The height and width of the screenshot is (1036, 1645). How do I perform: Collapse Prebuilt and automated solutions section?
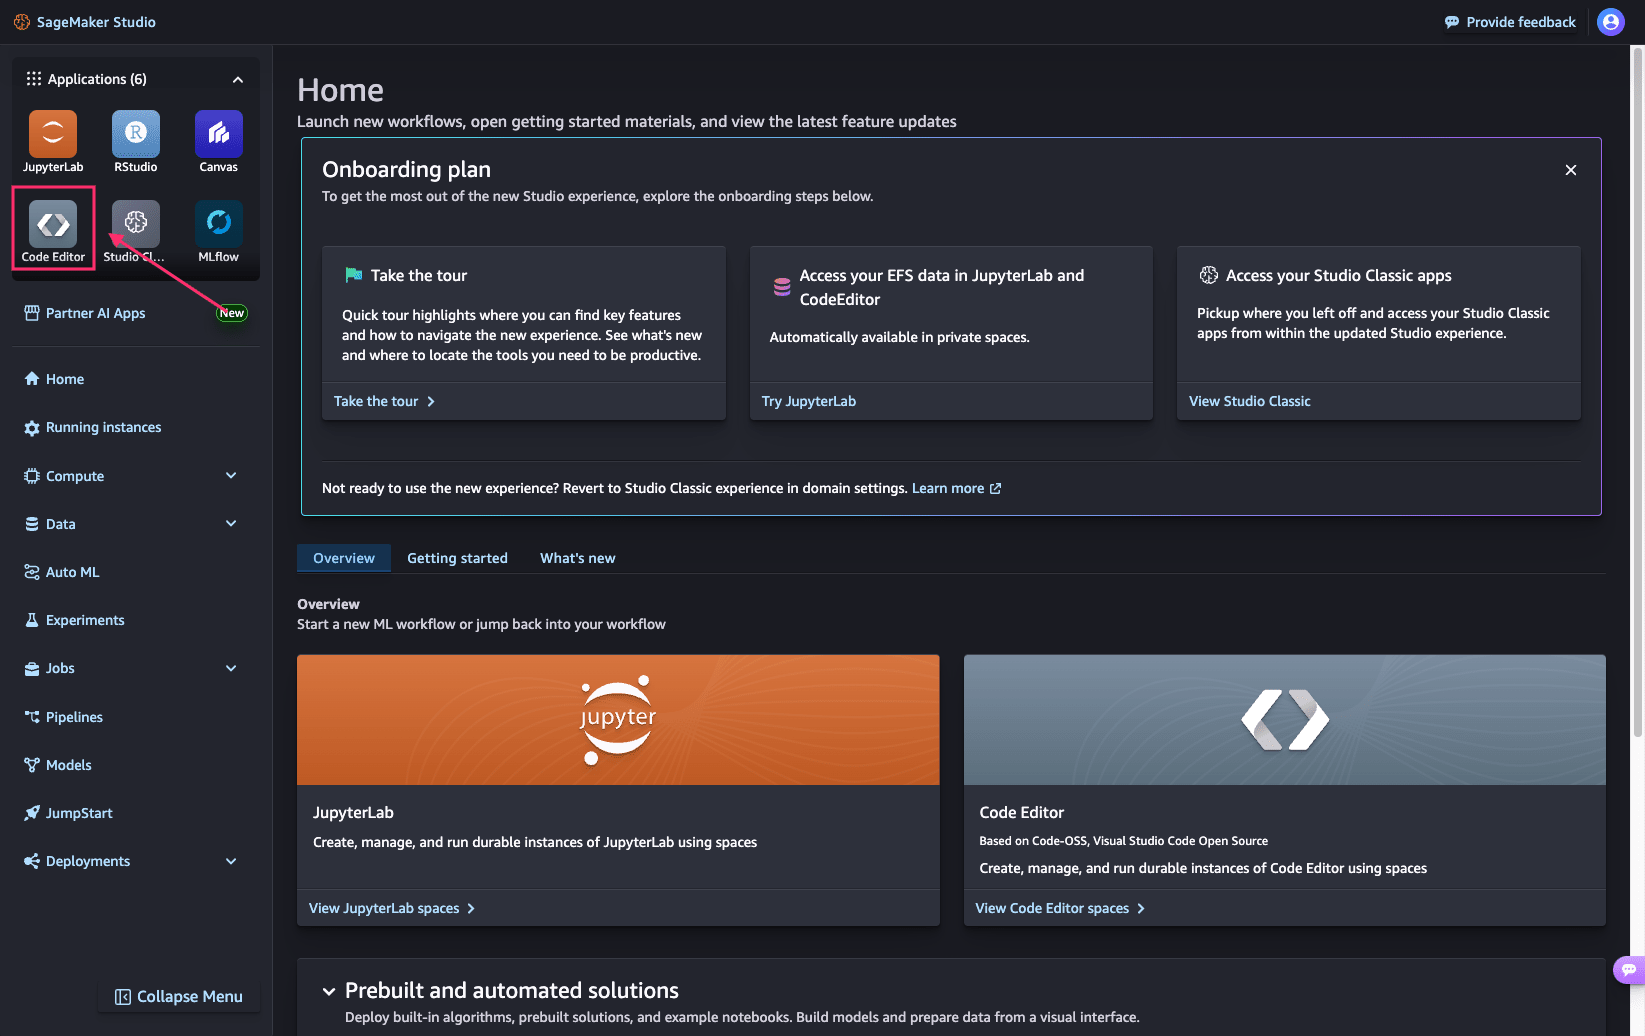pos(329,991)
